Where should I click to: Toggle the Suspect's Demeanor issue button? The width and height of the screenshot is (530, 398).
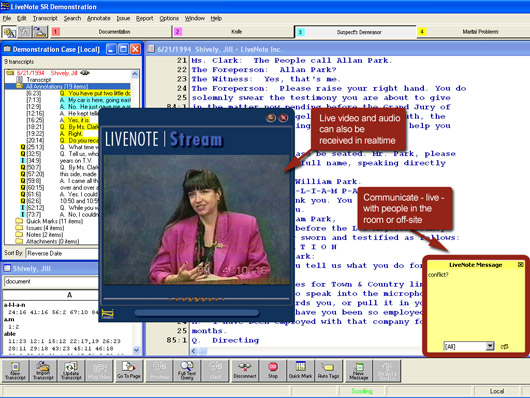[x=355, y=32]
